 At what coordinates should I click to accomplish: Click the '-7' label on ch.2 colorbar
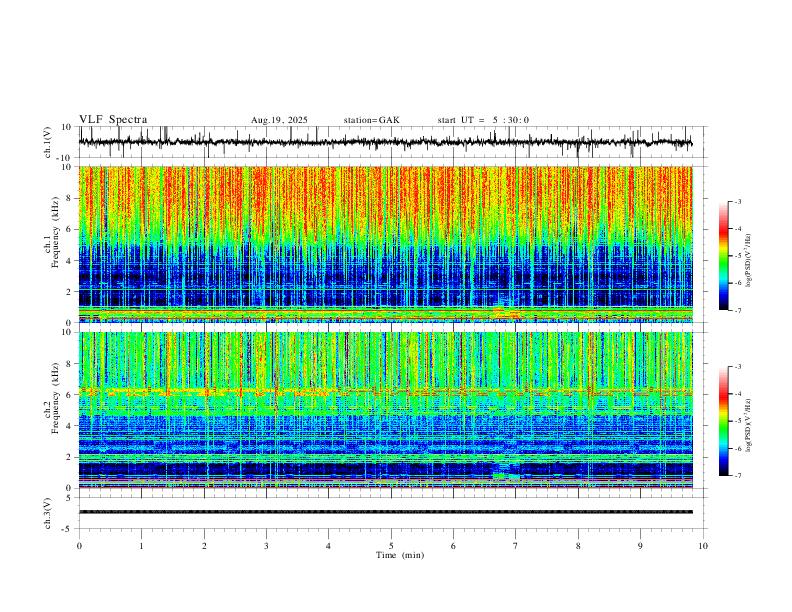click(x=737, y=476)
